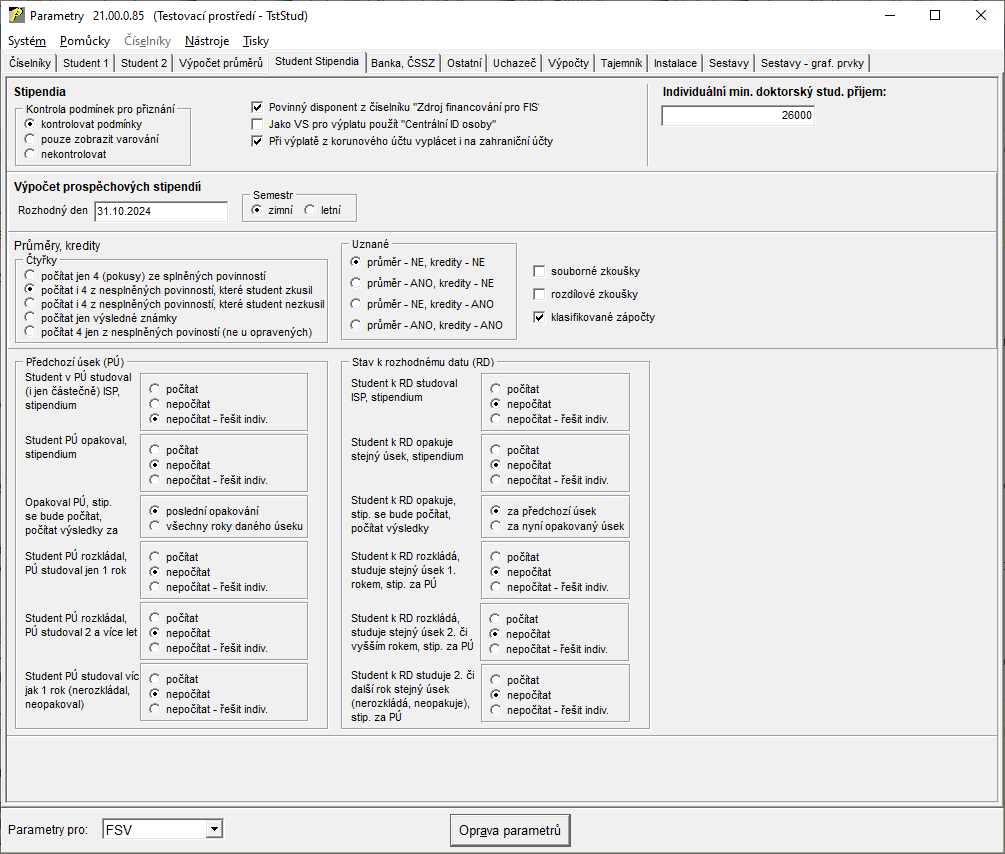Image resolution: width=1005 pixels, height=854 pixels.
Task: Select 'počítat jen výsledné známky' option
Action: [31, 318]
